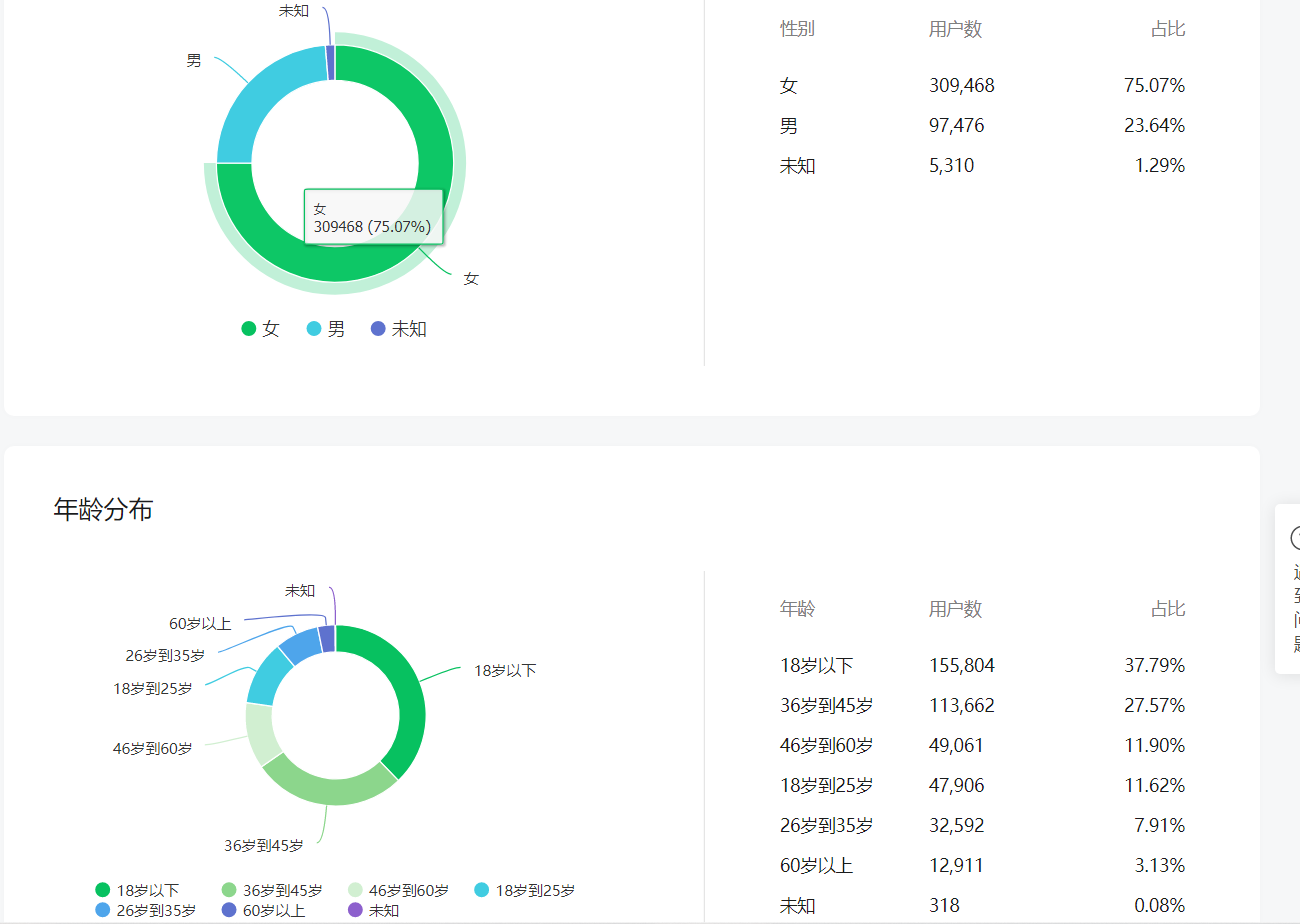The image size is (1300, 924).
Task: Click the 27.57% percentage cell
Action: (x=1154, y=706)
